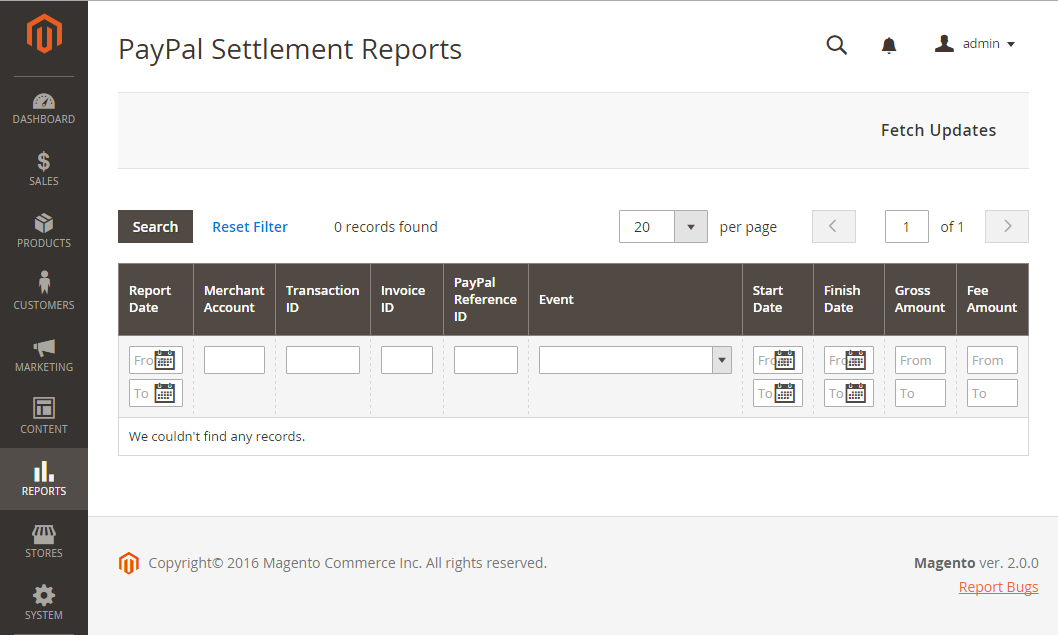Image resolution: width=1058 pixels, height=635 pixels.
Task: Open the Reports sidebar section
Action: (44, 478)
